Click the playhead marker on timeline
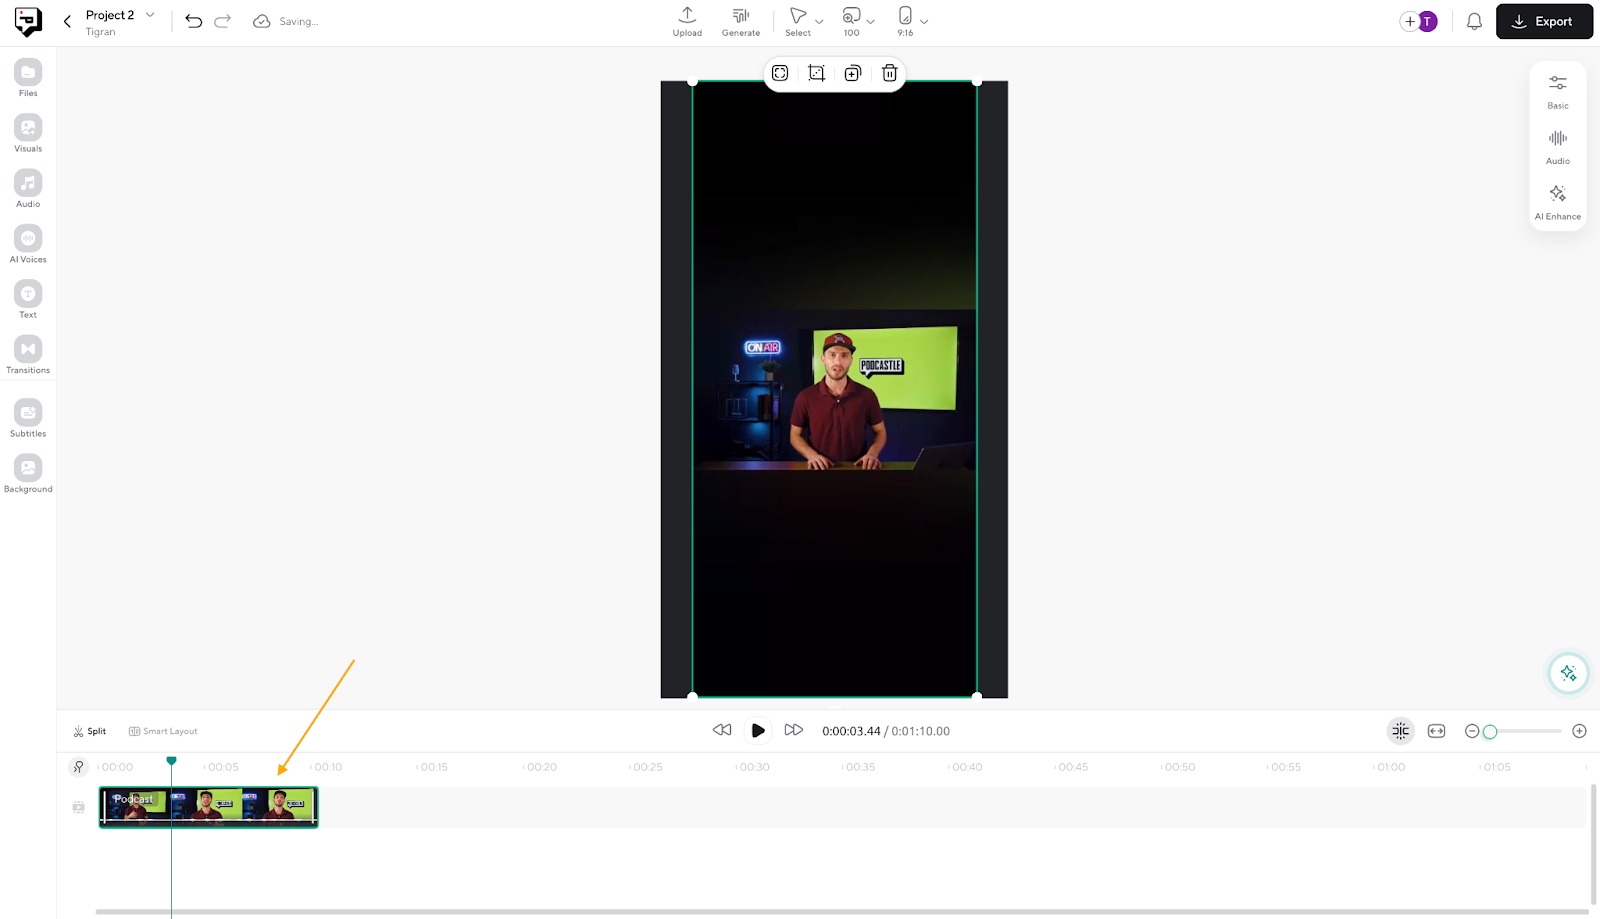The image size is (1600, 919). coord(171,761)
